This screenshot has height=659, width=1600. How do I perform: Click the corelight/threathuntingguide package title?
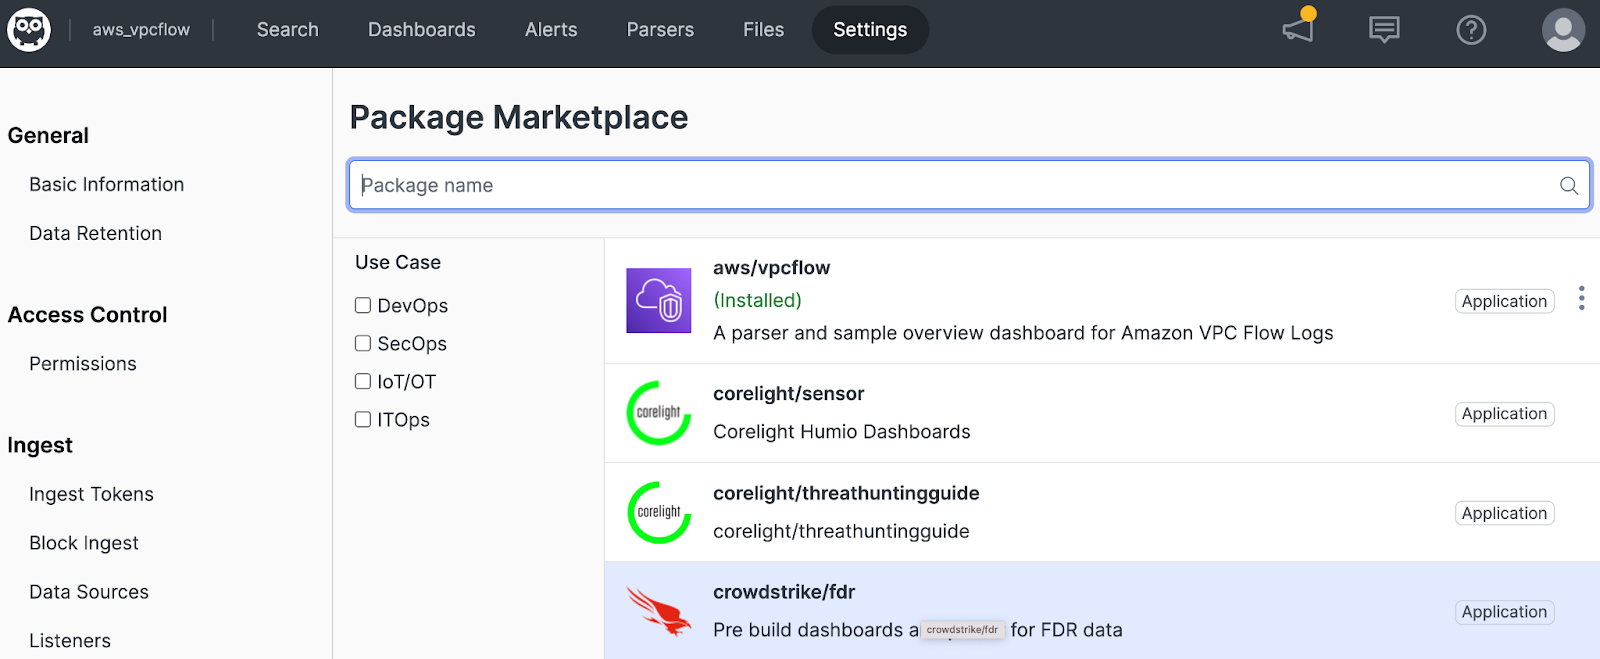click(x=846, y=493)
